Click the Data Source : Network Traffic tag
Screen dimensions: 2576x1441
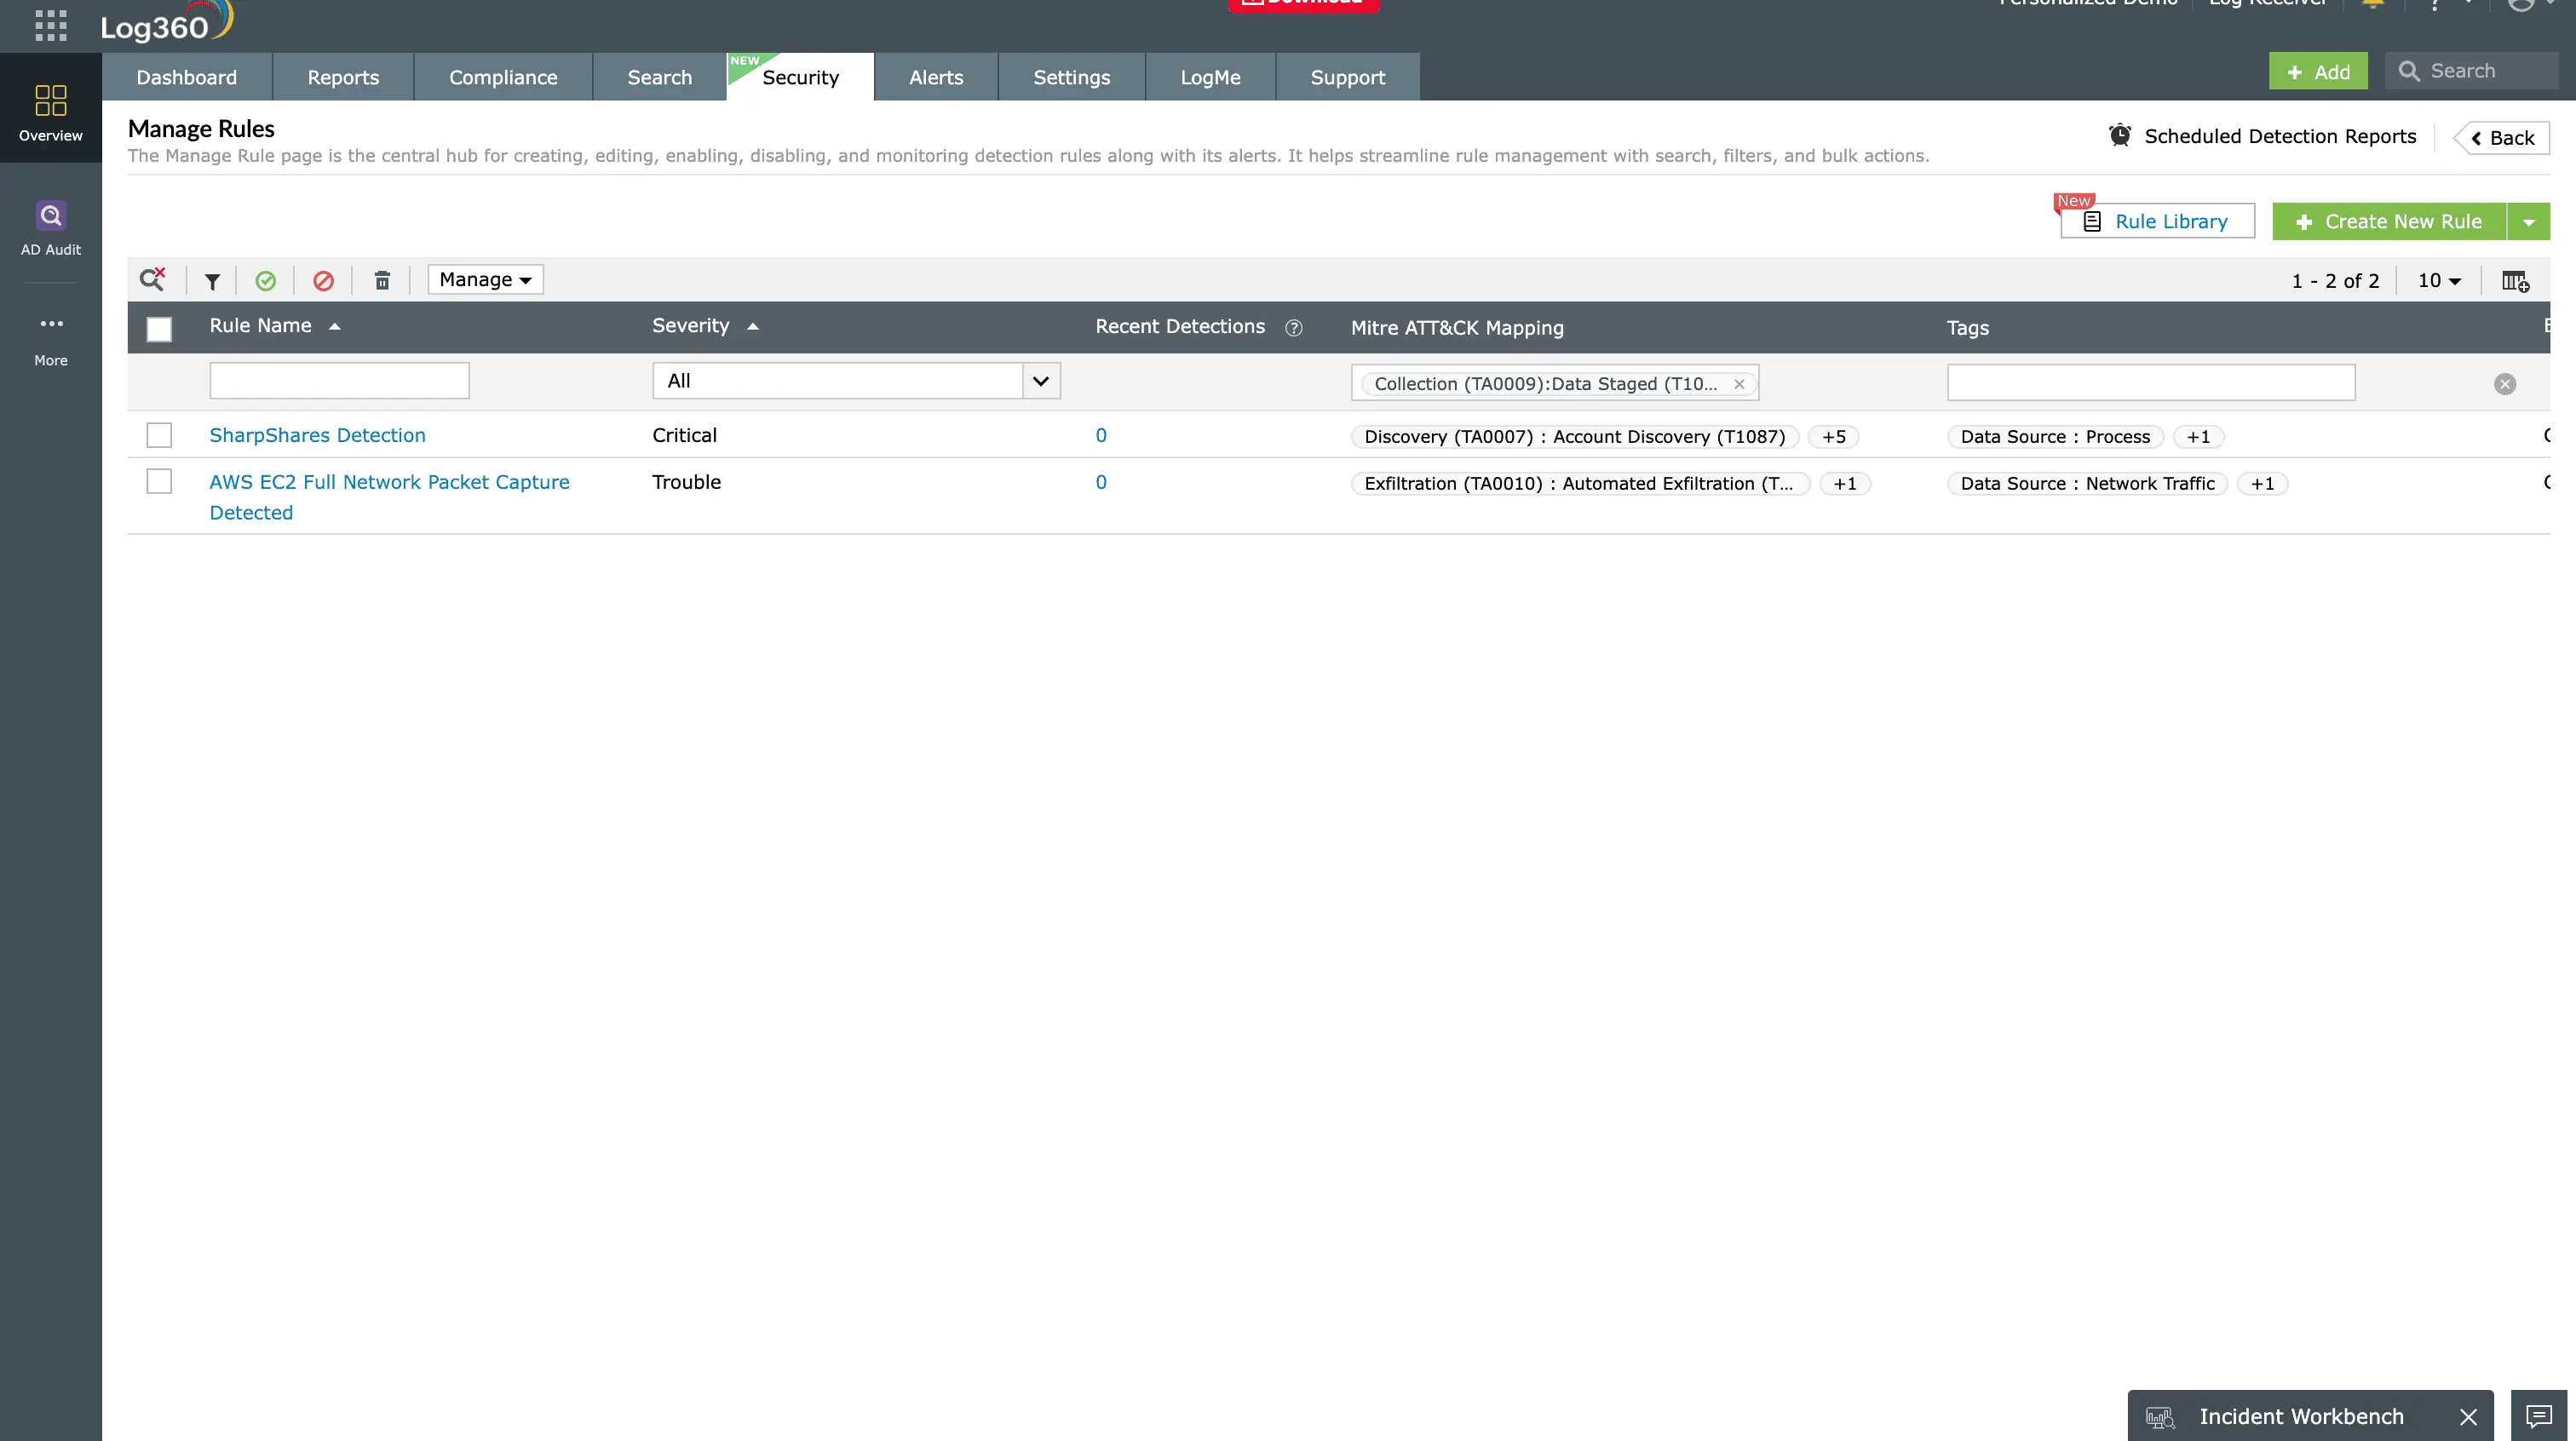pyautogui.click(x=2087, y=484)
